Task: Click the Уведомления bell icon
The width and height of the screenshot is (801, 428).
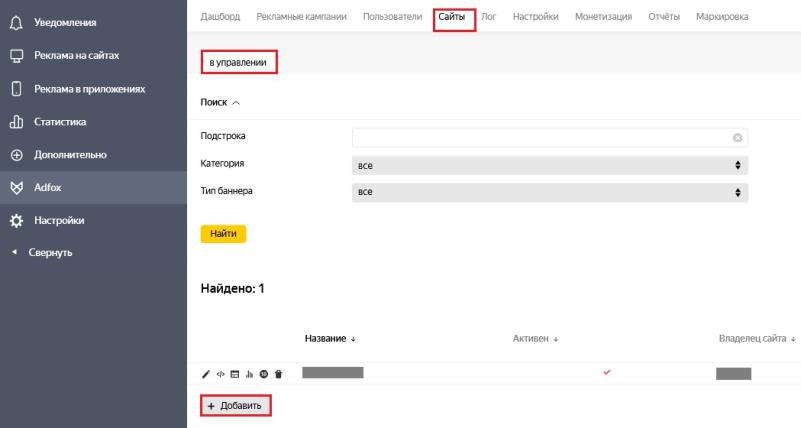Action: pos(16,22)
